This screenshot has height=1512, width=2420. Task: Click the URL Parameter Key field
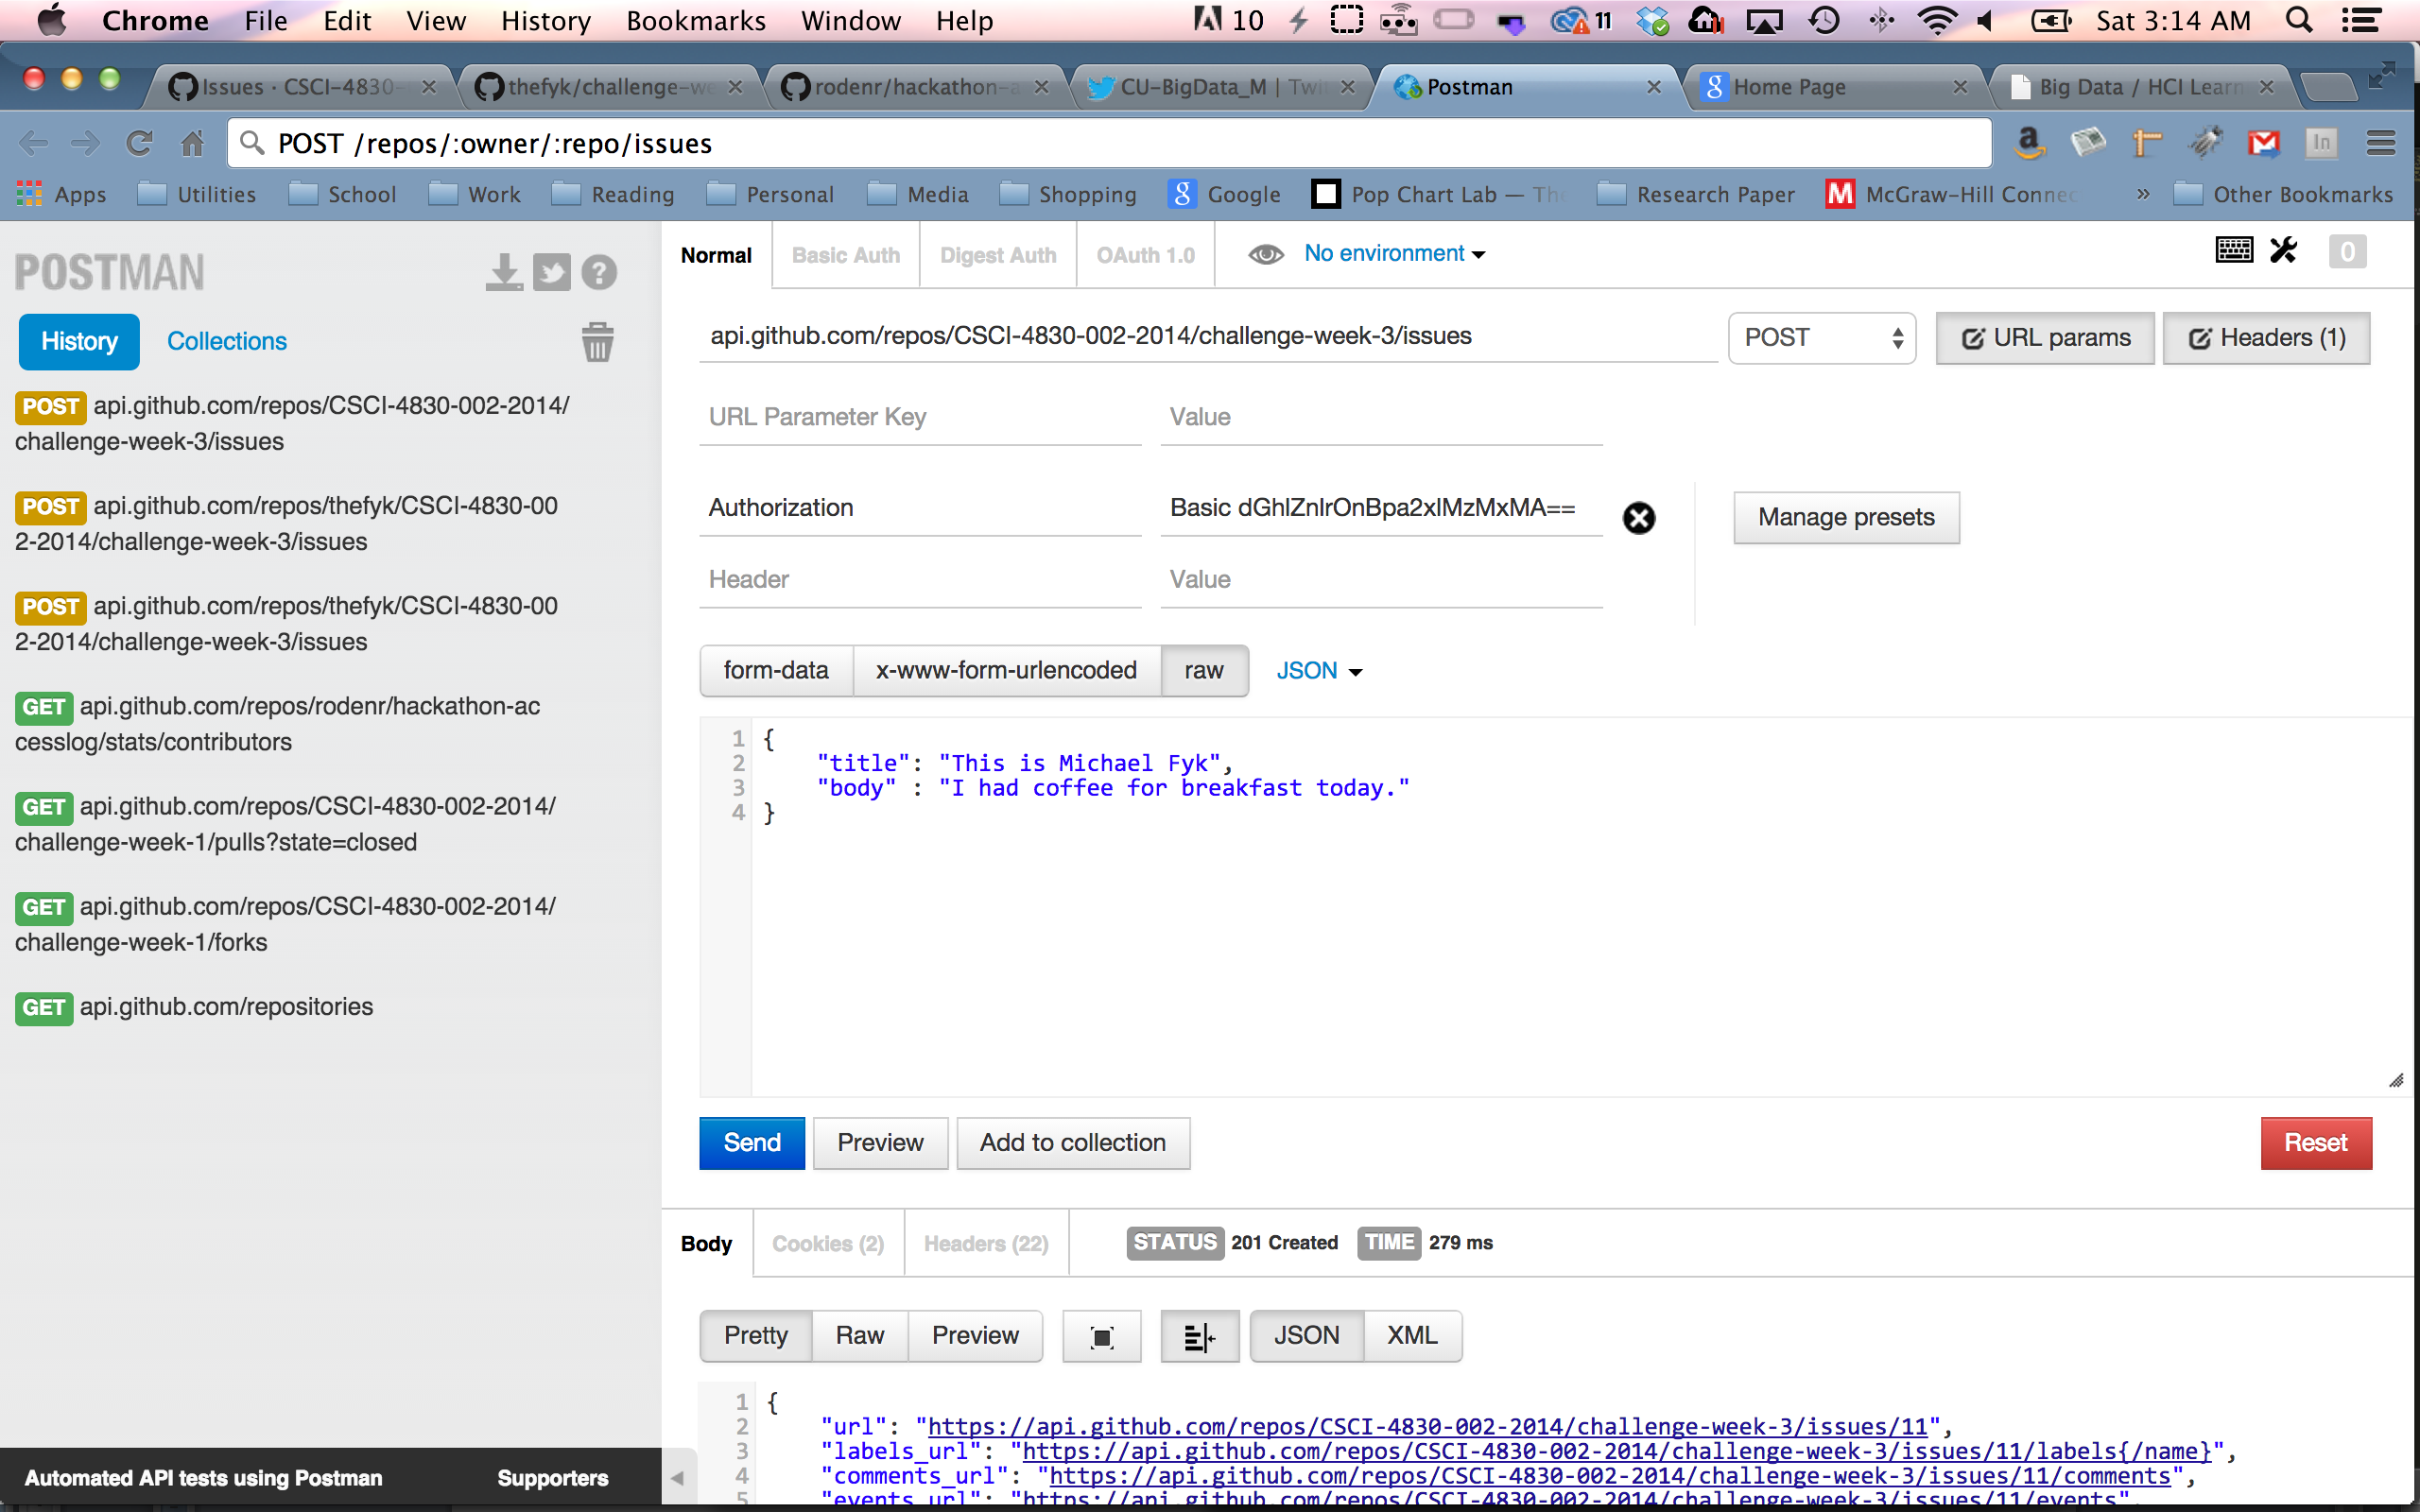coord(920,418)
